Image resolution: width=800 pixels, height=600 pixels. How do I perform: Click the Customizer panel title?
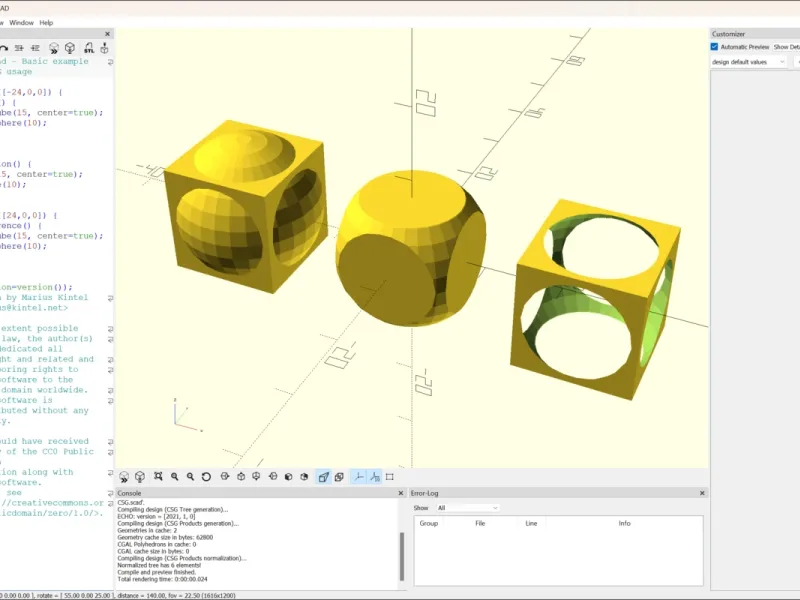point(729,34)
